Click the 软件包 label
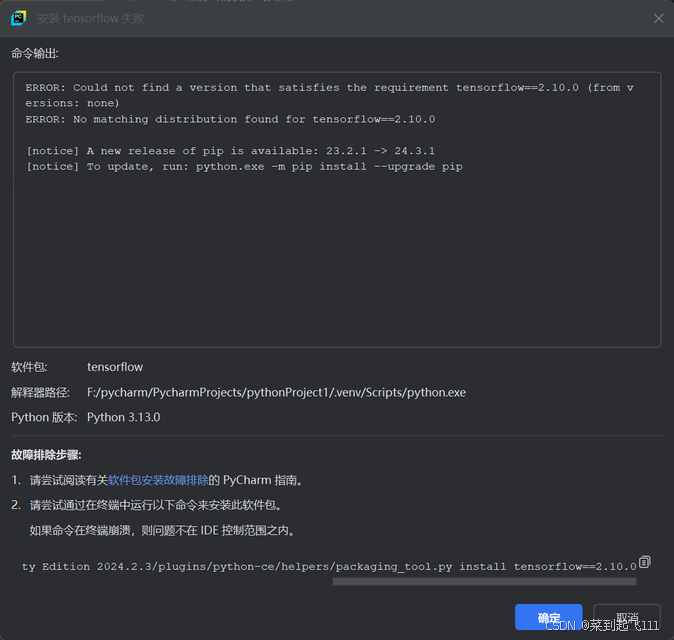The width and height of the screenshot is (674, 640). pyautogui.click(x=29, y=367)
